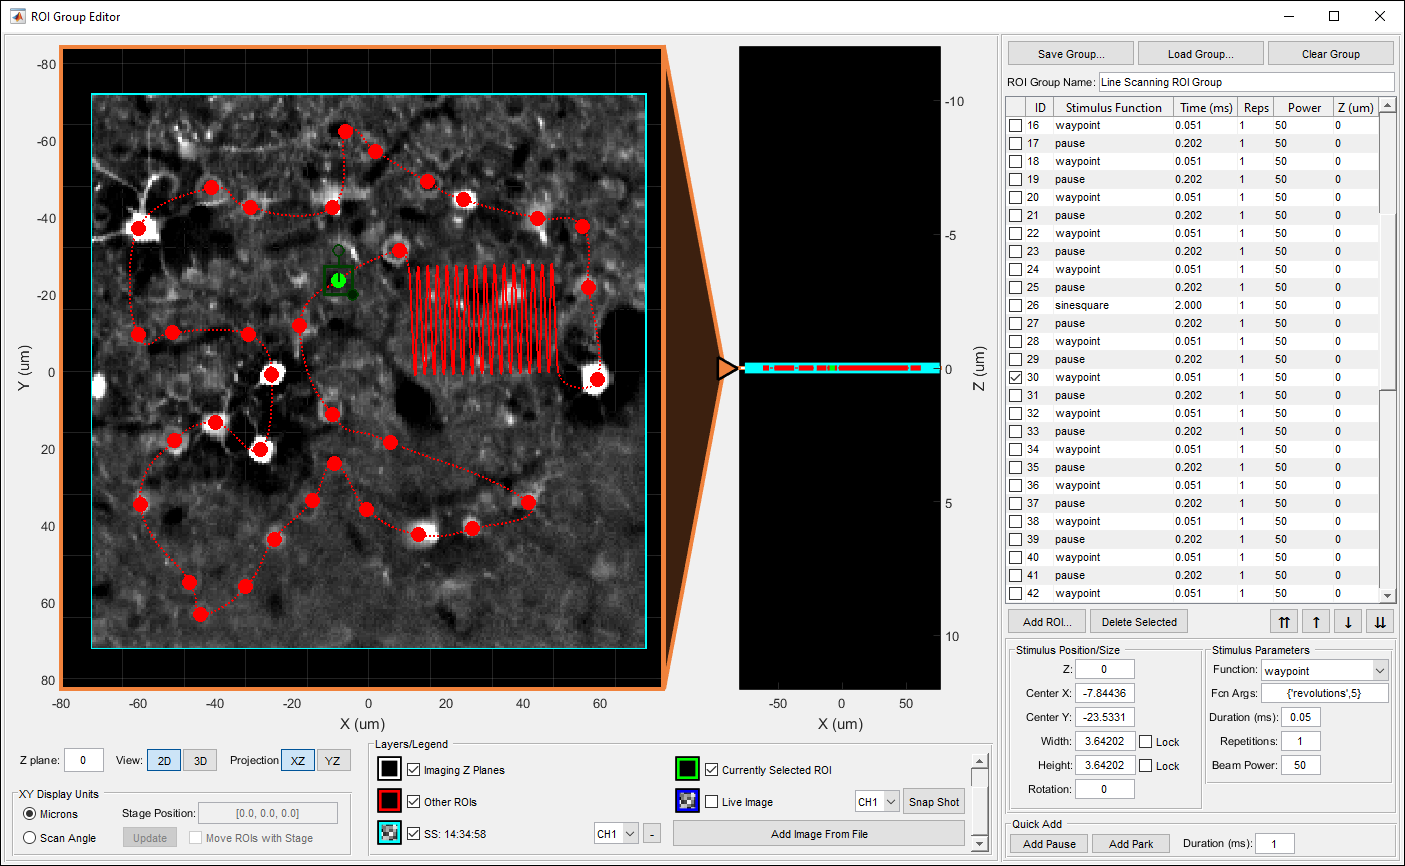
Task: Click the Live Image checkered icon
Action: 687,801
